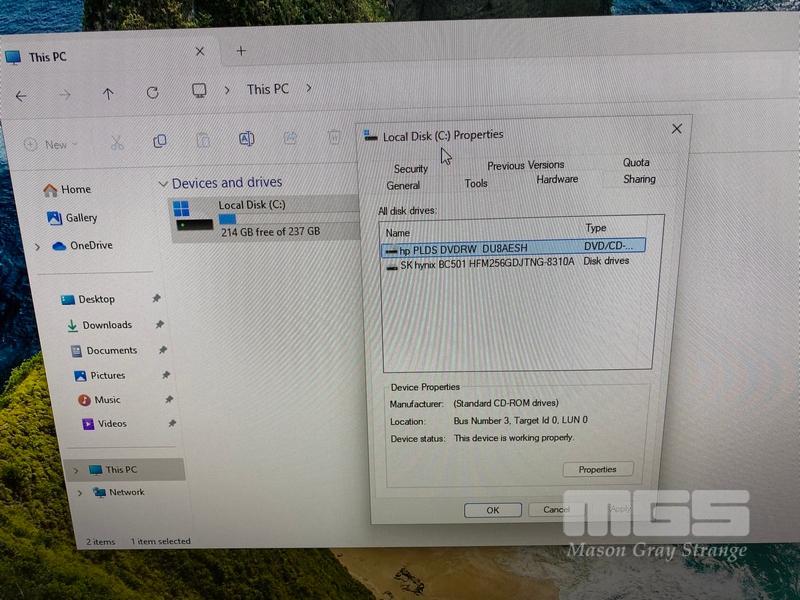Click the Refresh icon in navigation bar
This screenshot has height=600, width=800.
click(152, 93)
